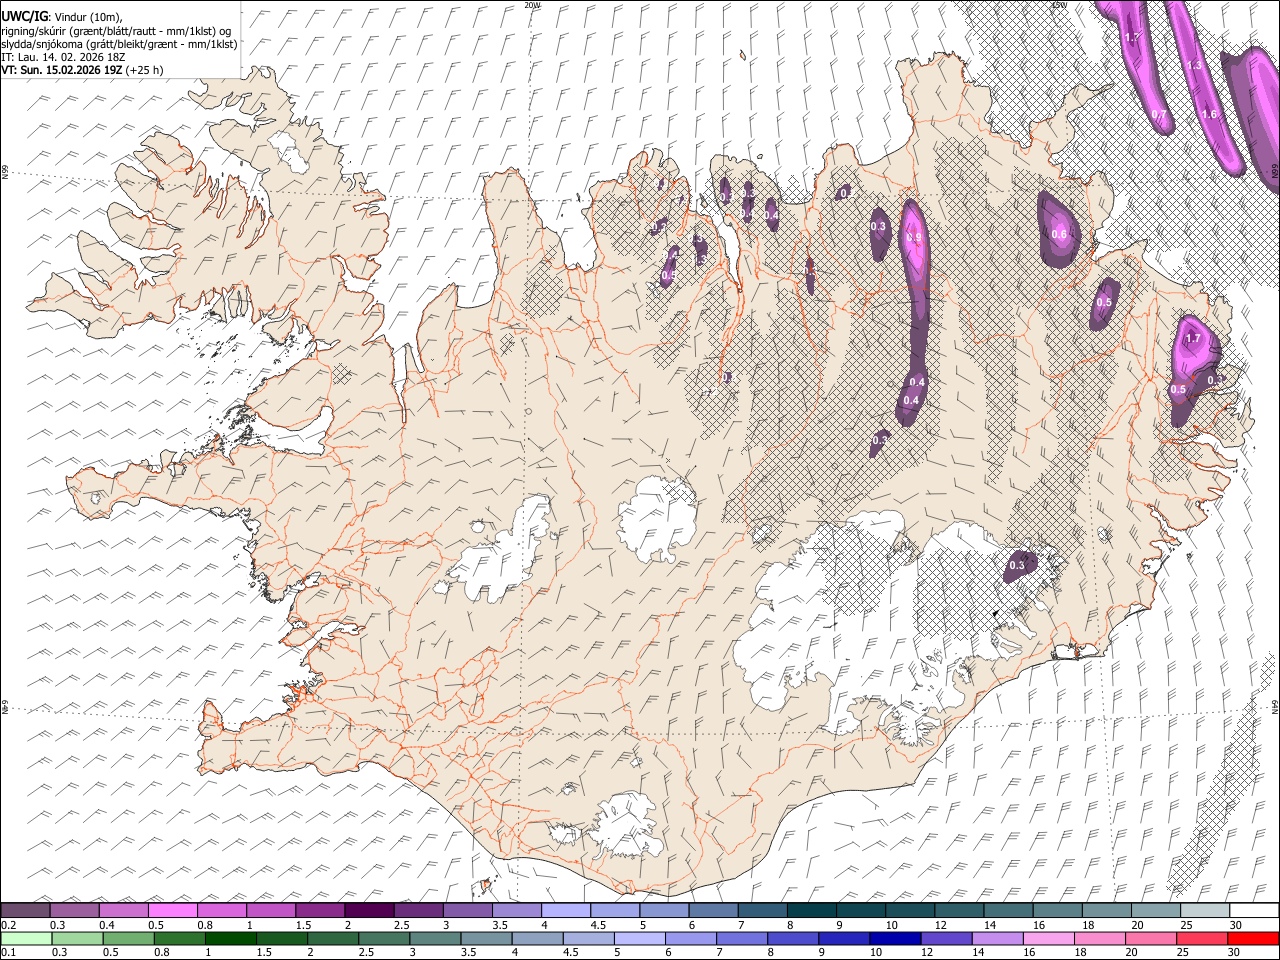Click the 0.6 precipitation value in the northeast

[1060, 234]
